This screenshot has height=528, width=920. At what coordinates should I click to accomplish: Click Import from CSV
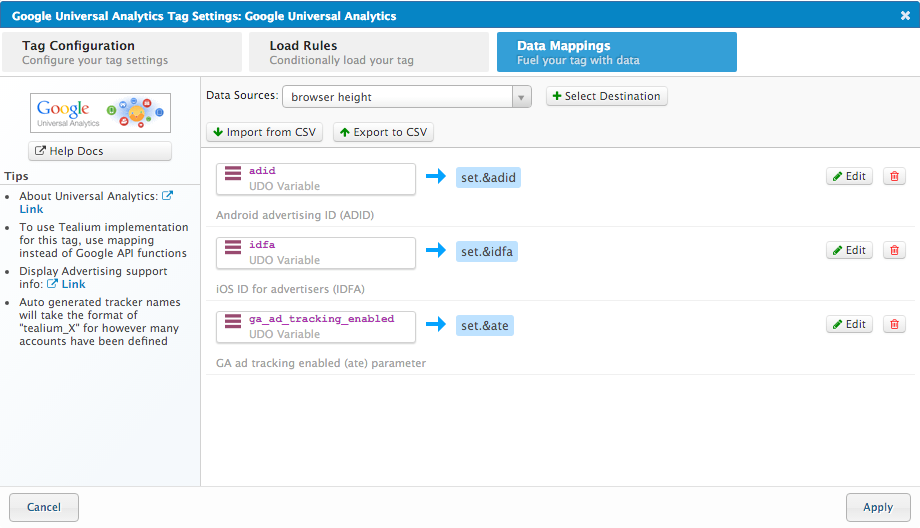[x=264, y=132]
